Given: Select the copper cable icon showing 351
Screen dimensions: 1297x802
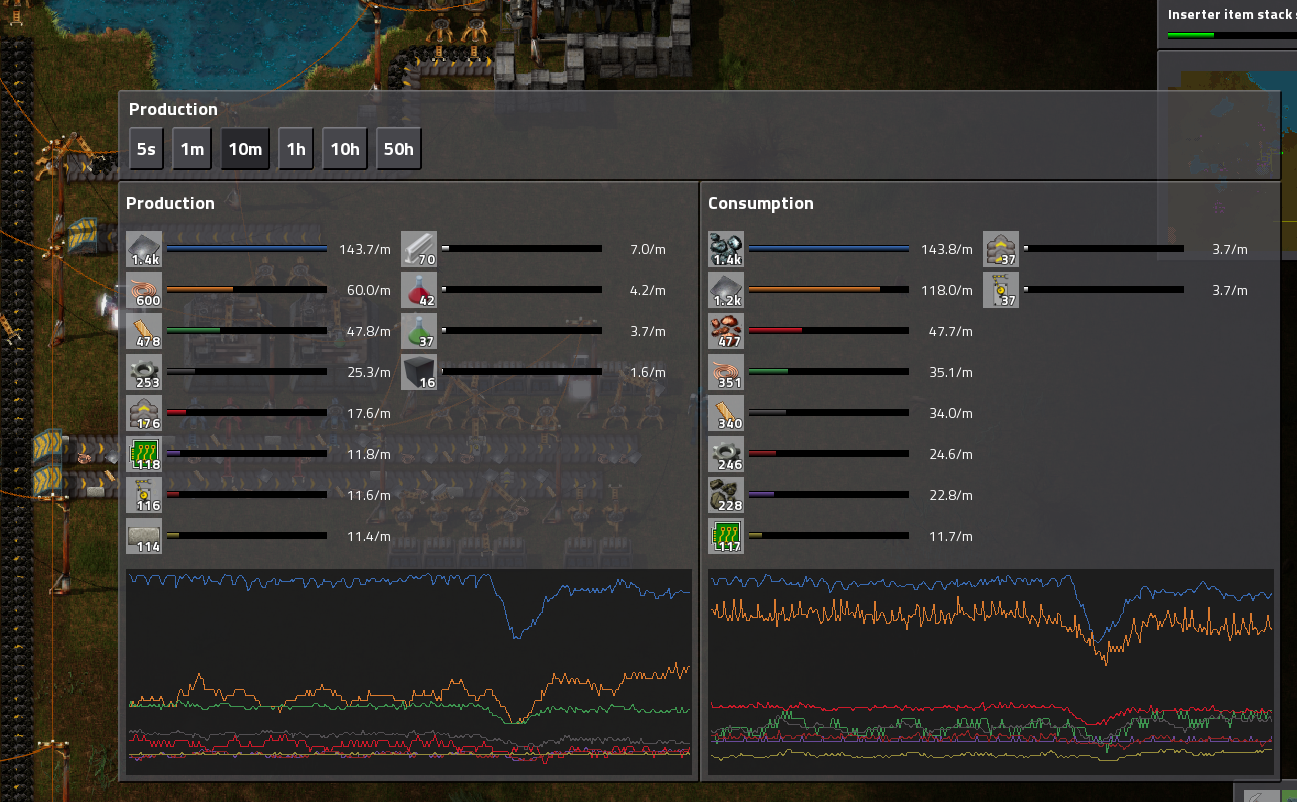Looking at the screenshot, I should click(726, 372).
